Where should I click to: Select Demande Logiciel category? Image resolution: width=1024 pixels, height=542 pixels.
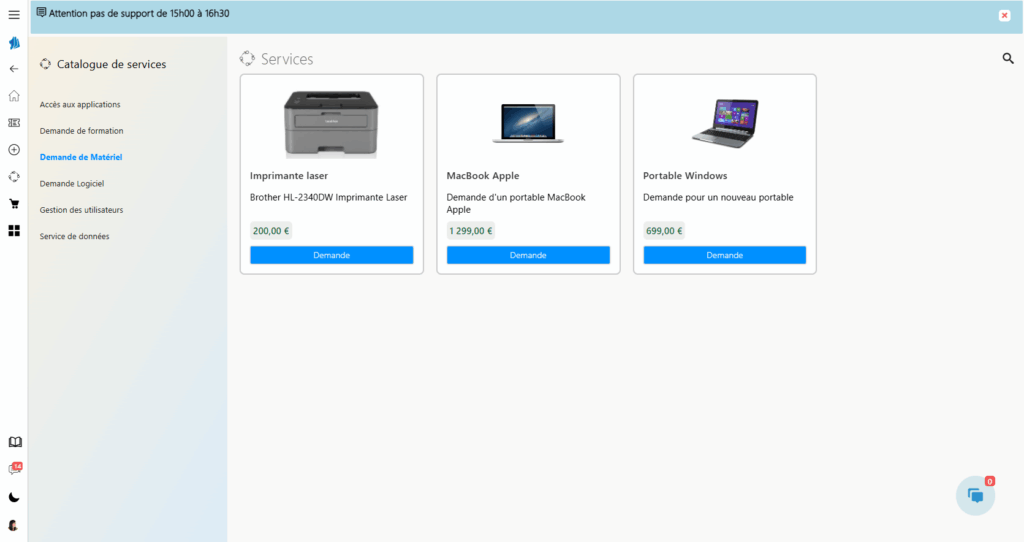coord(72,184)
